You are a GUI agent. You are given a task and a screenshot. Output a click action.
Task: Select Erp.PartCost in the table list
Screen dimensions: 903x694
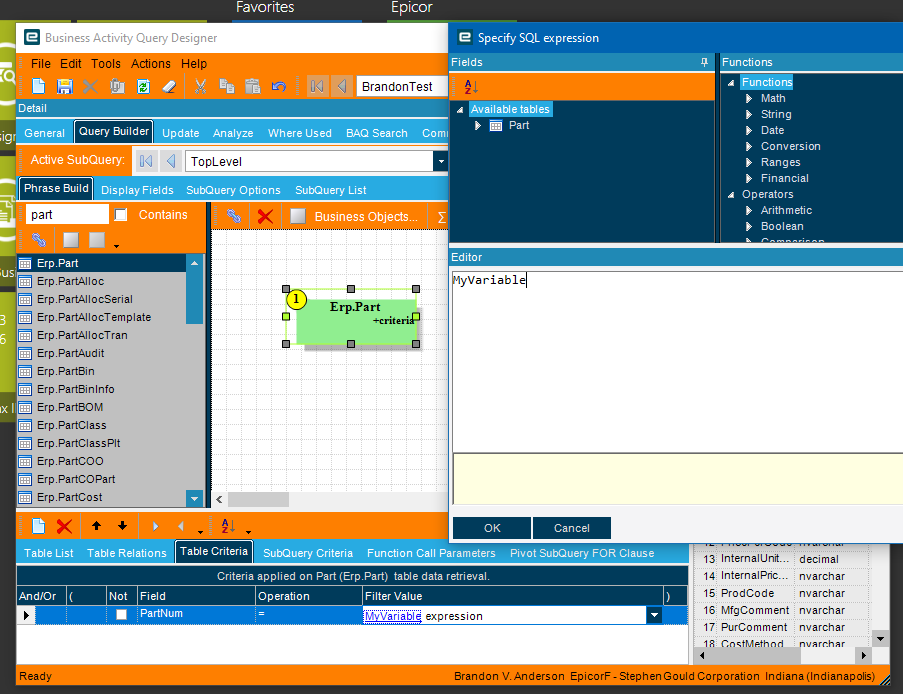tap(70, 497)
